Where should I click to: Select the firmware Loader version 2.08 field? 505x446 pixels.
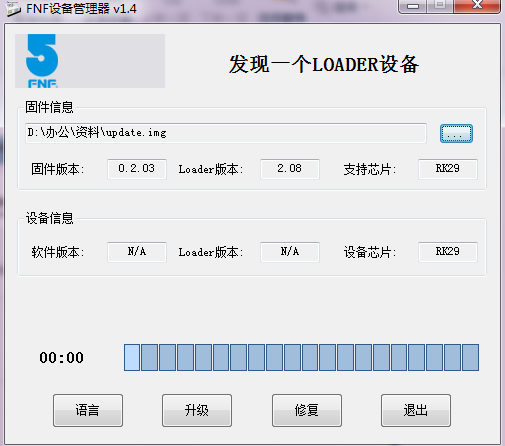(290, 169)
